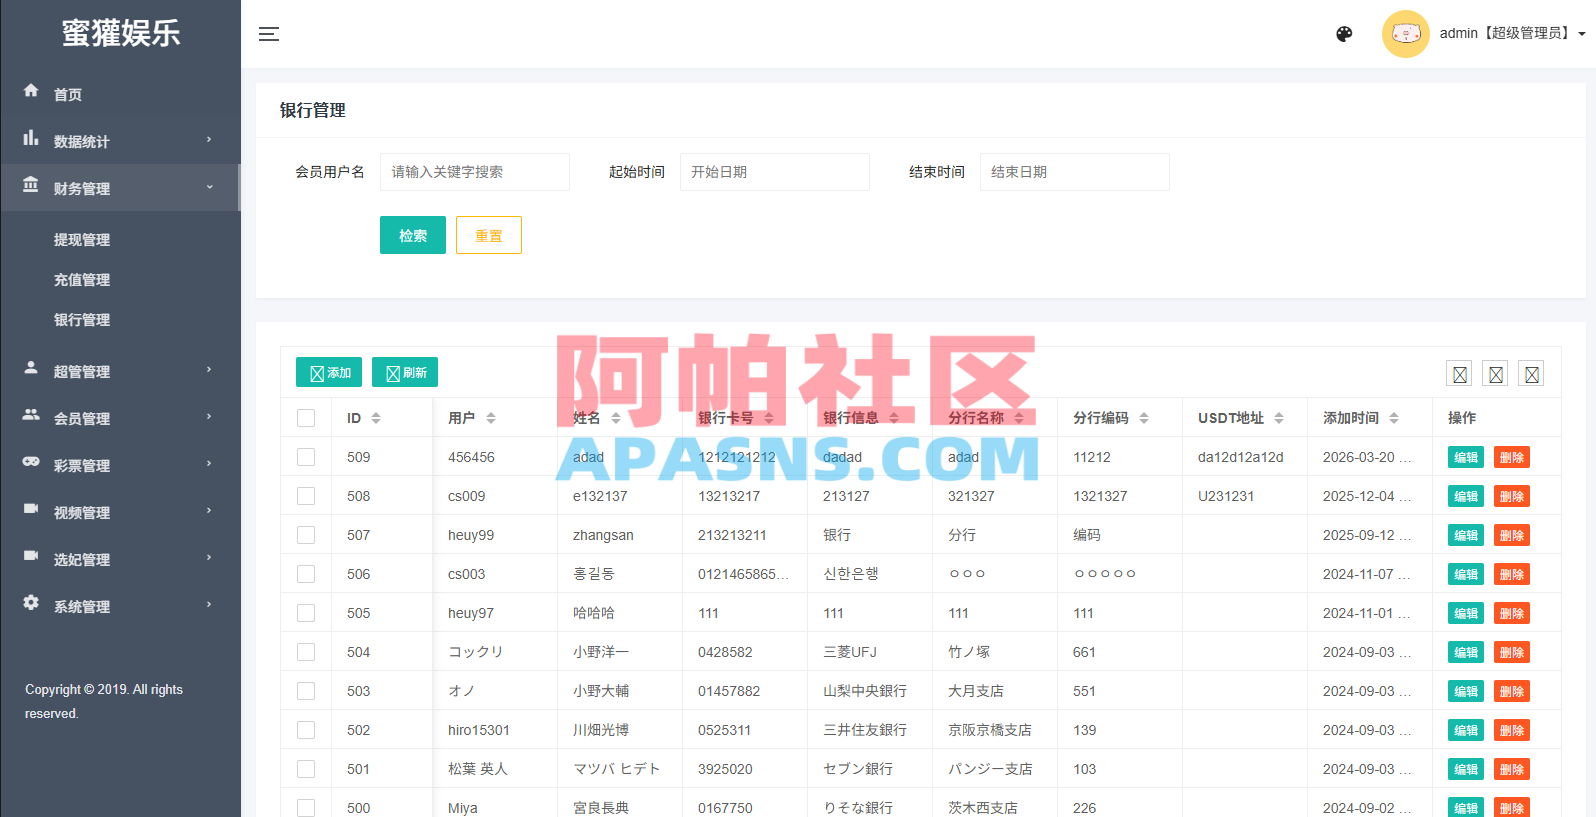Open 充值管理 submenu item
The image size is (1596, 817).
click(x=82, y=280)
